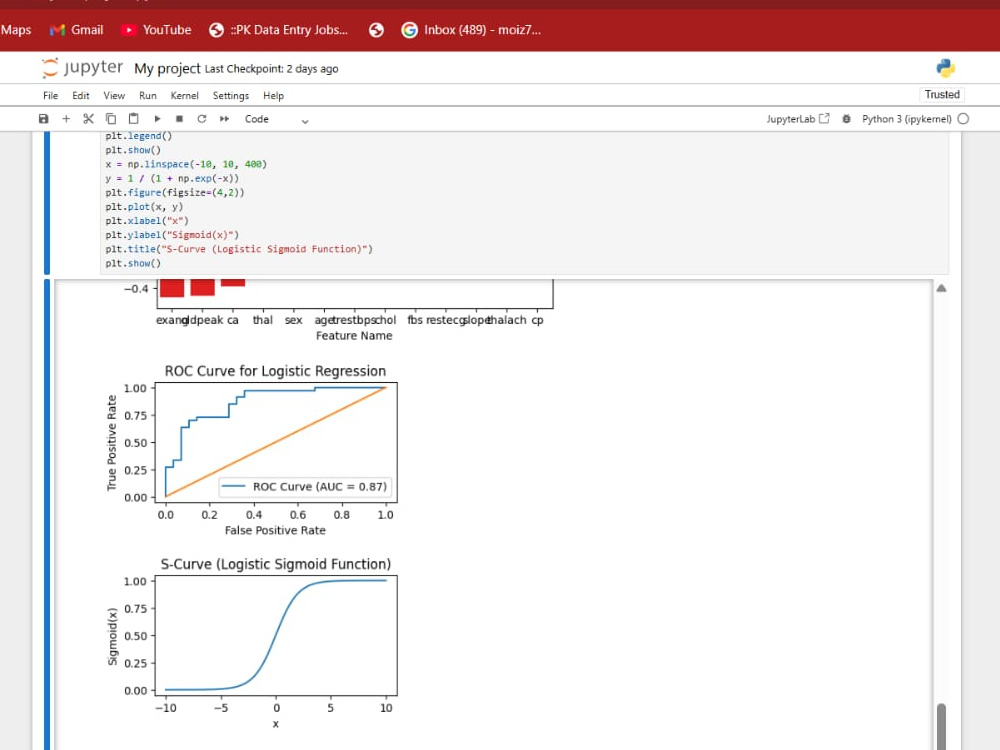Open the Gmail bookmark
The height and width of the screenshot is (750, 1000).
point(77,30)
